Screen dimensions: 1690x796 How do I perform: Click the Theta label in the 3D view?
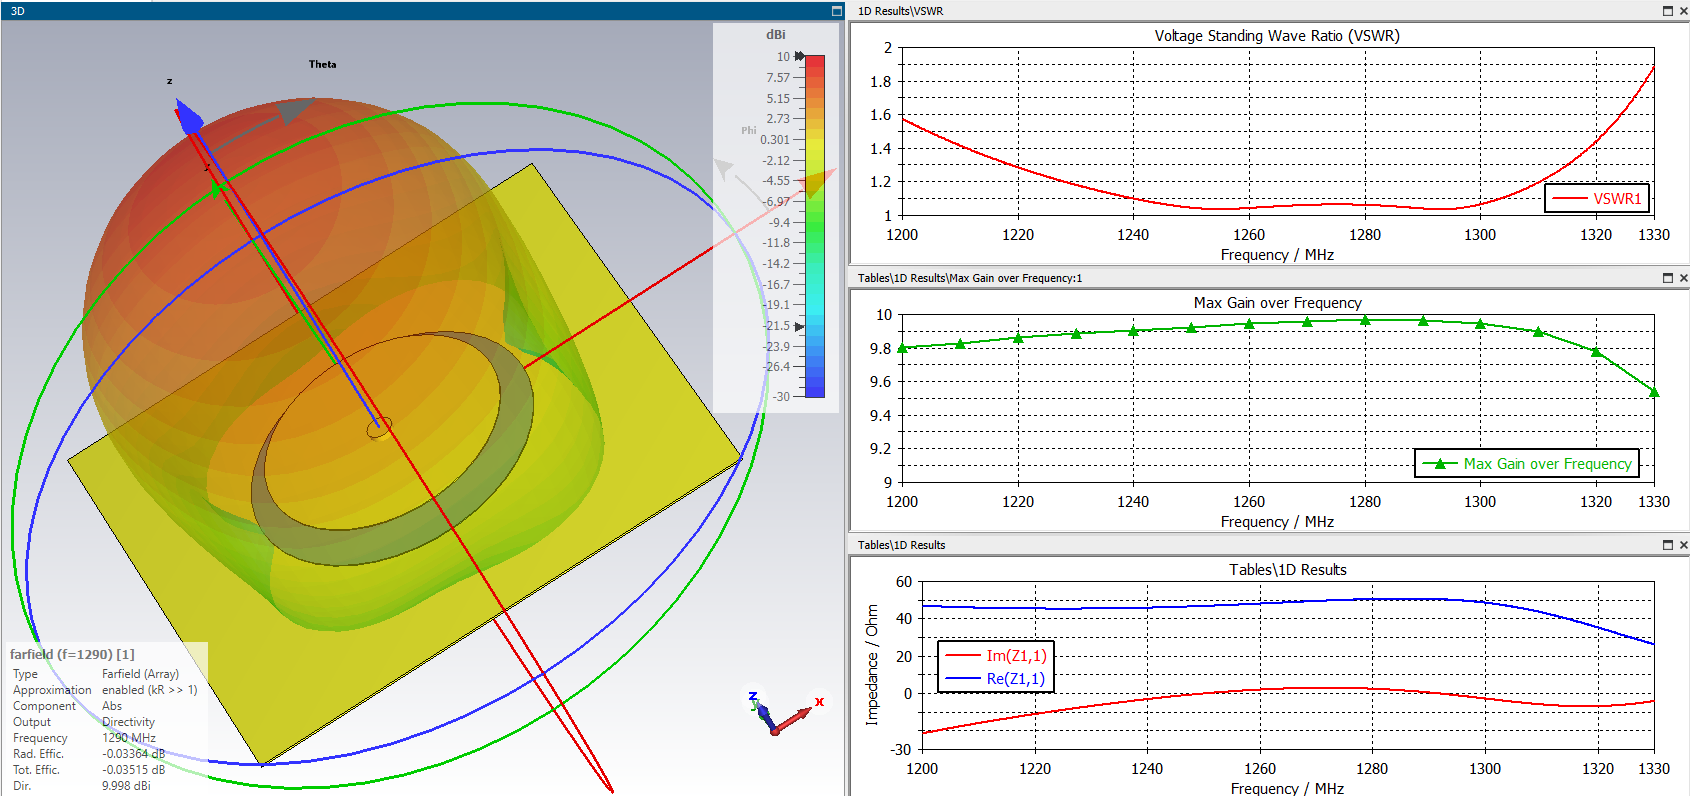(x=322, y=64)
